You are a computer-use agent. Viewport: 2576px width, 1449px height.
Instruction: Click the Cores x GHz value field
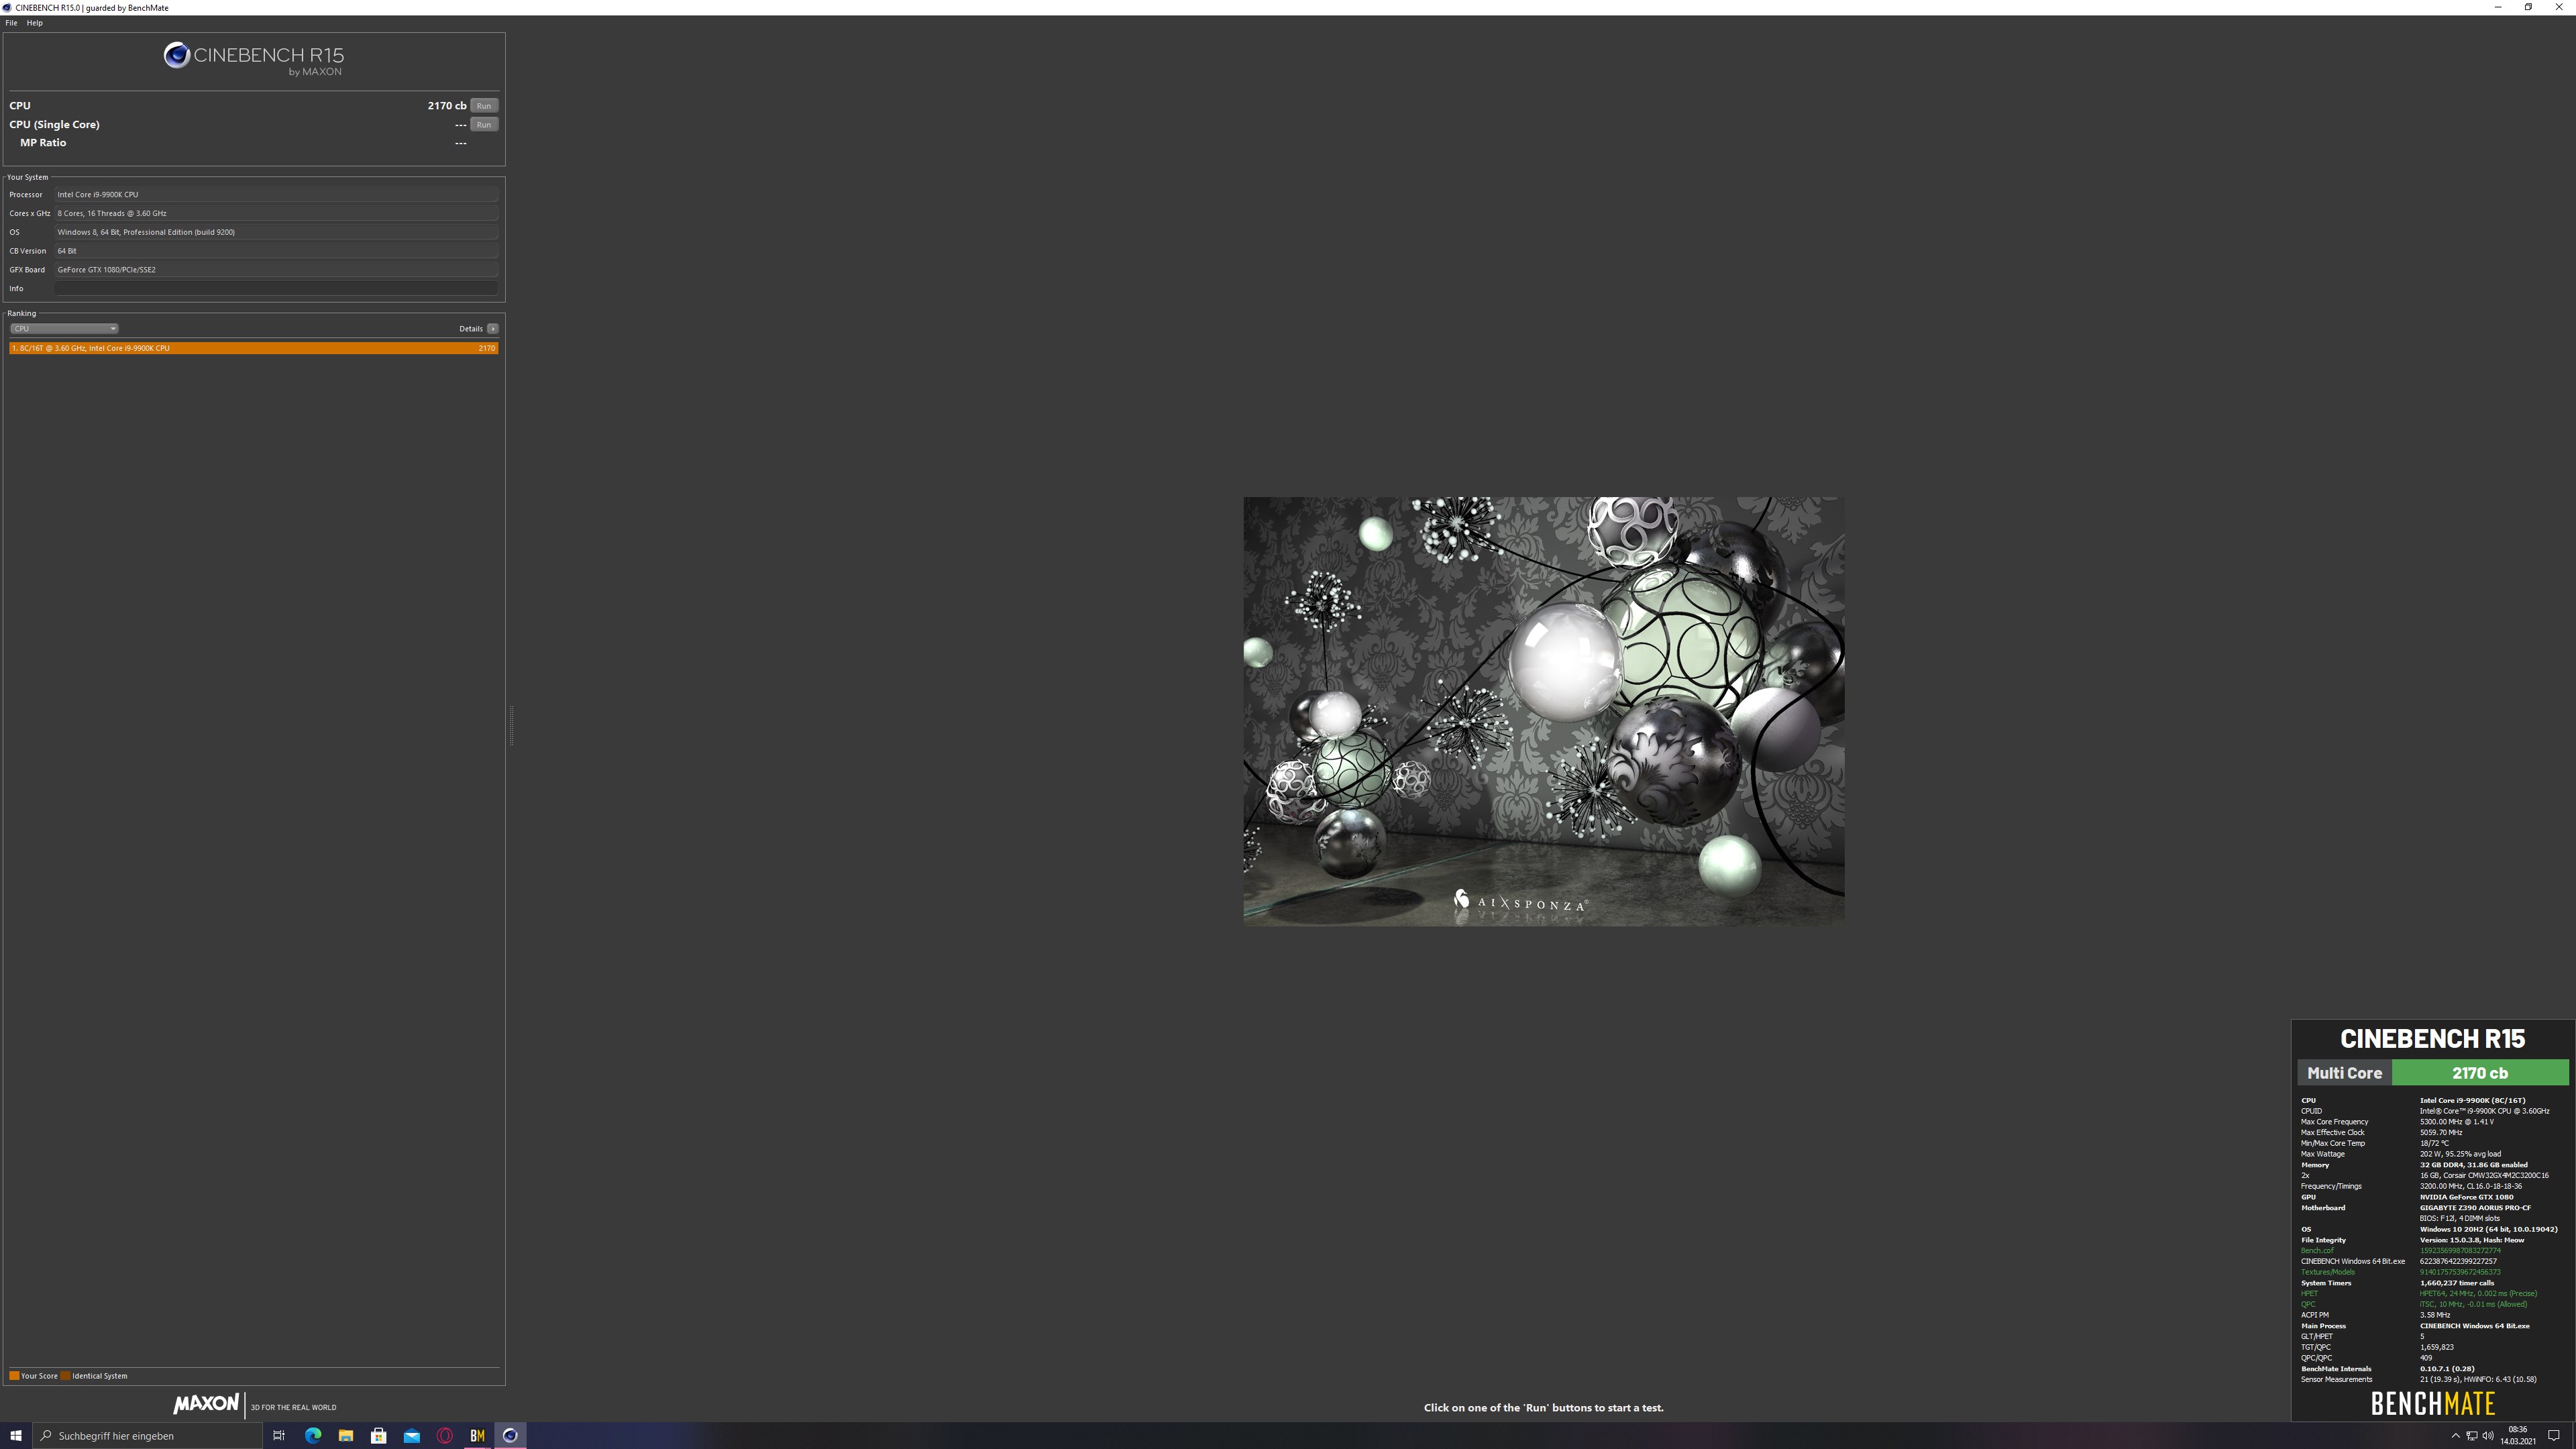click(x=276, y=213)
